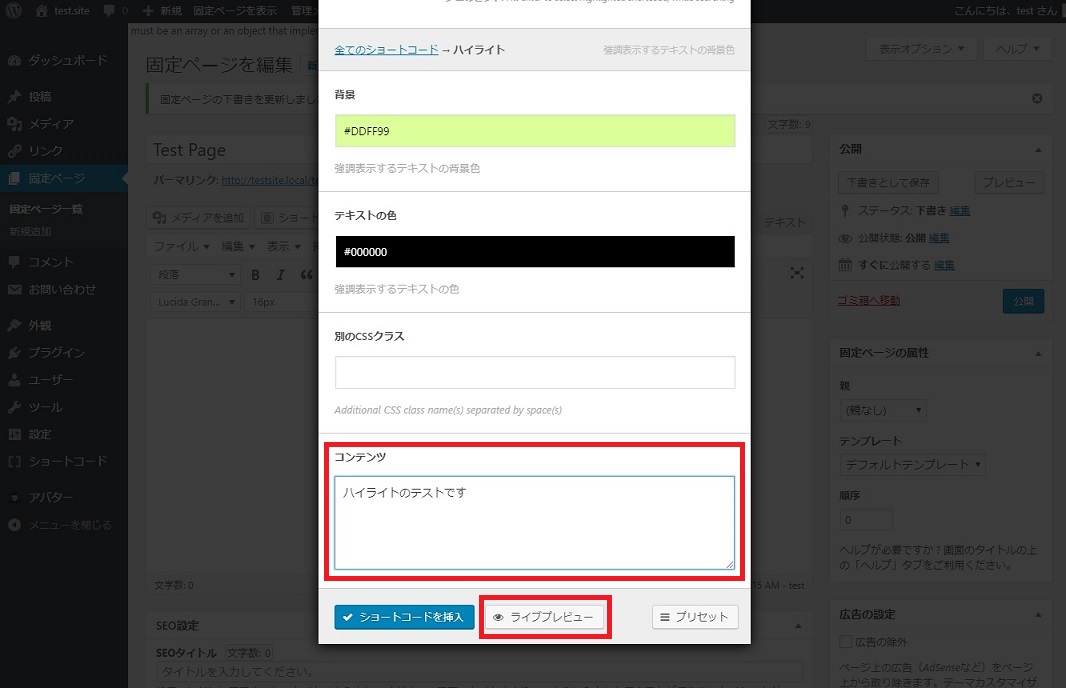
Task: Open the テンプレート dropdown
Action: 913,465
